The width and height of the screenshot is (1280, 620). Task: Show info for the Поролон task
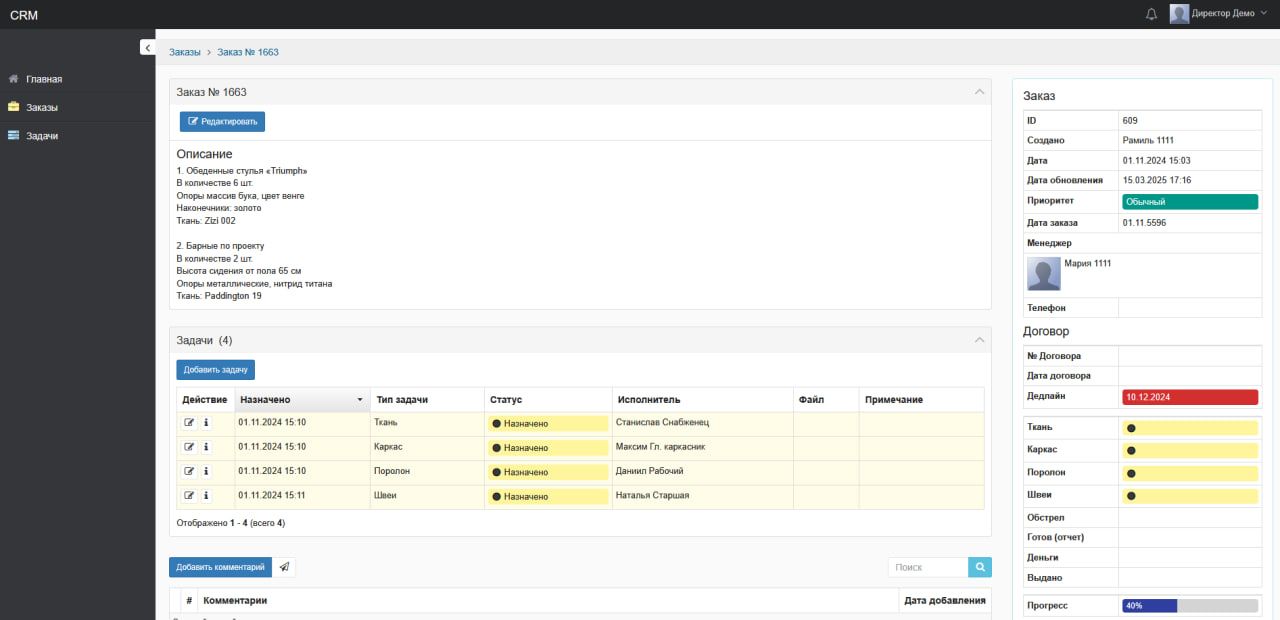206,471
